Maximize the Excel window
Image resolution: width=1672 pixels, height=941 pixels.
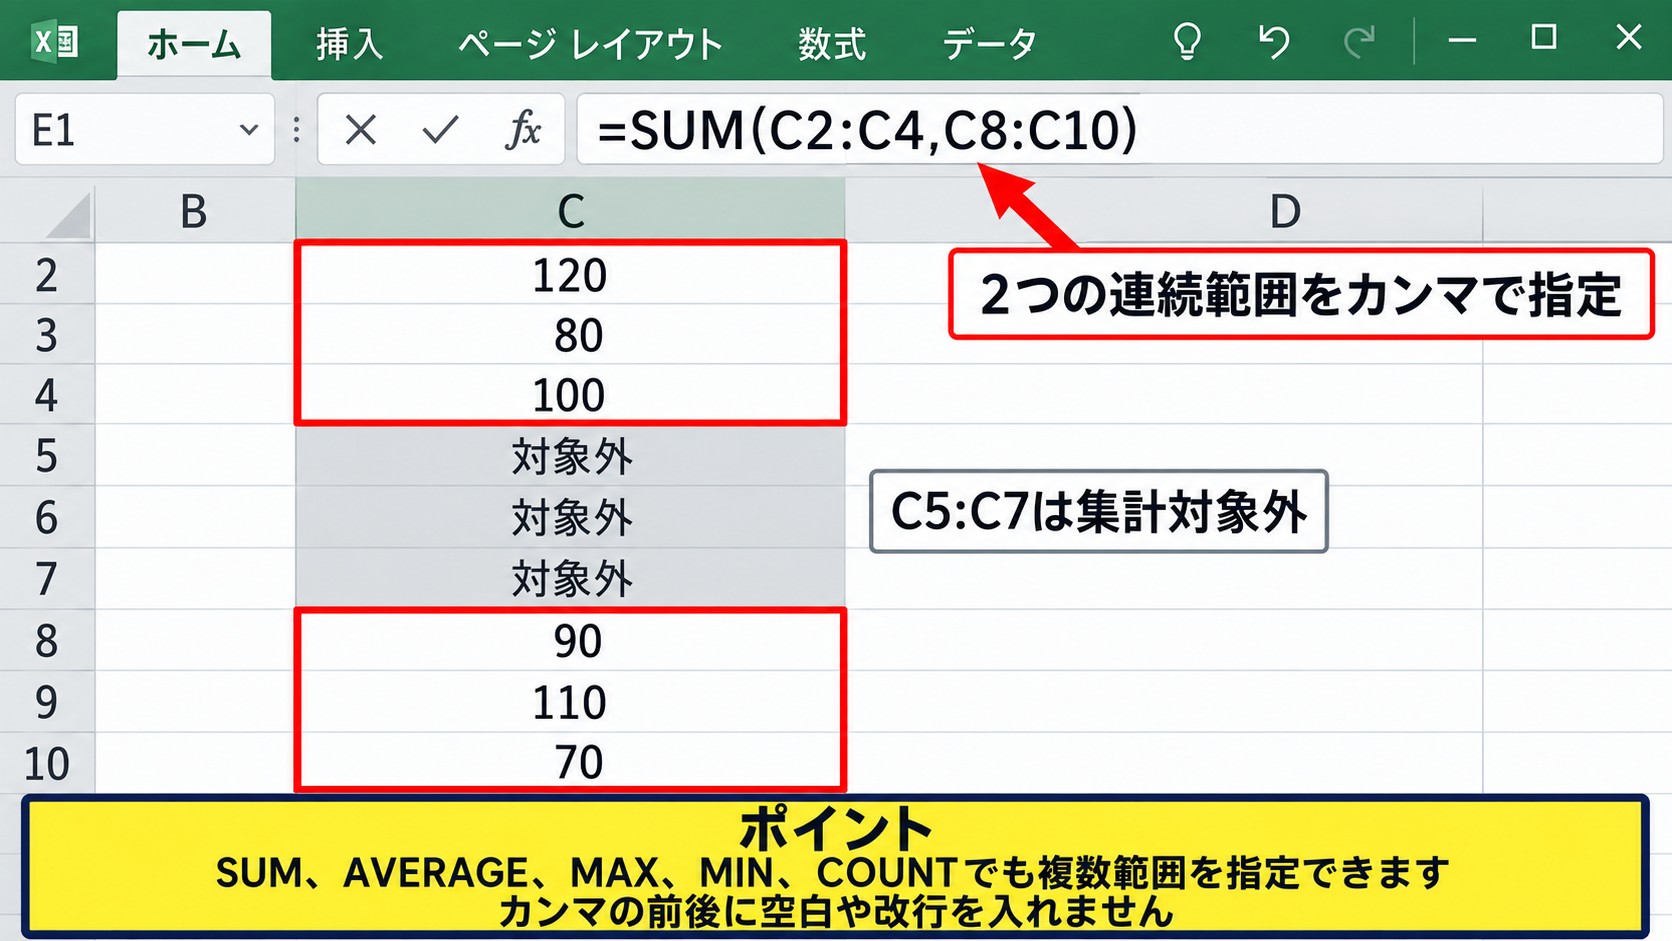click(x=1544, y=38)
